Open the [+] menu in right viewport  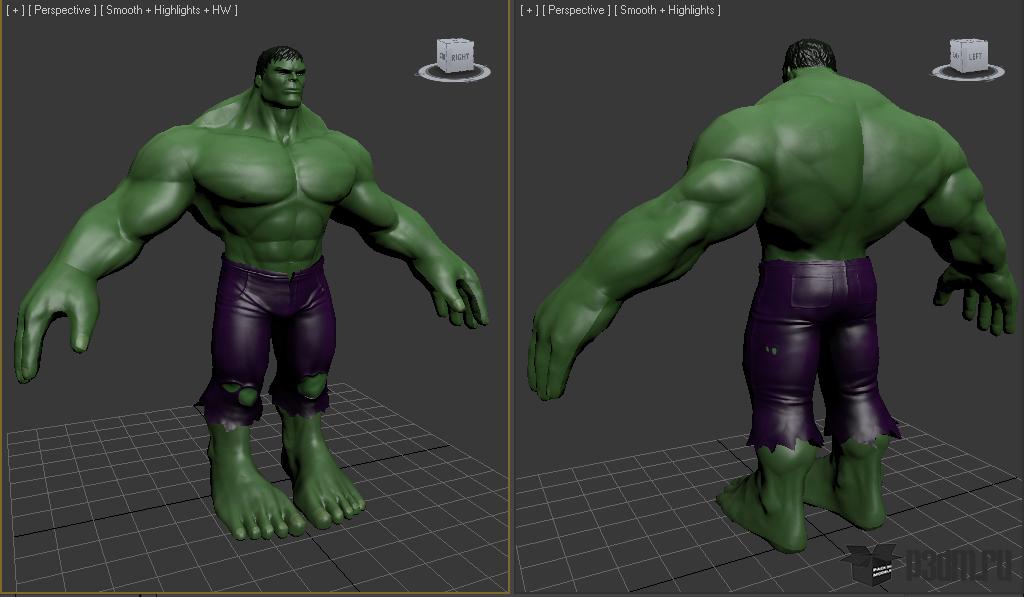(529, 10)
